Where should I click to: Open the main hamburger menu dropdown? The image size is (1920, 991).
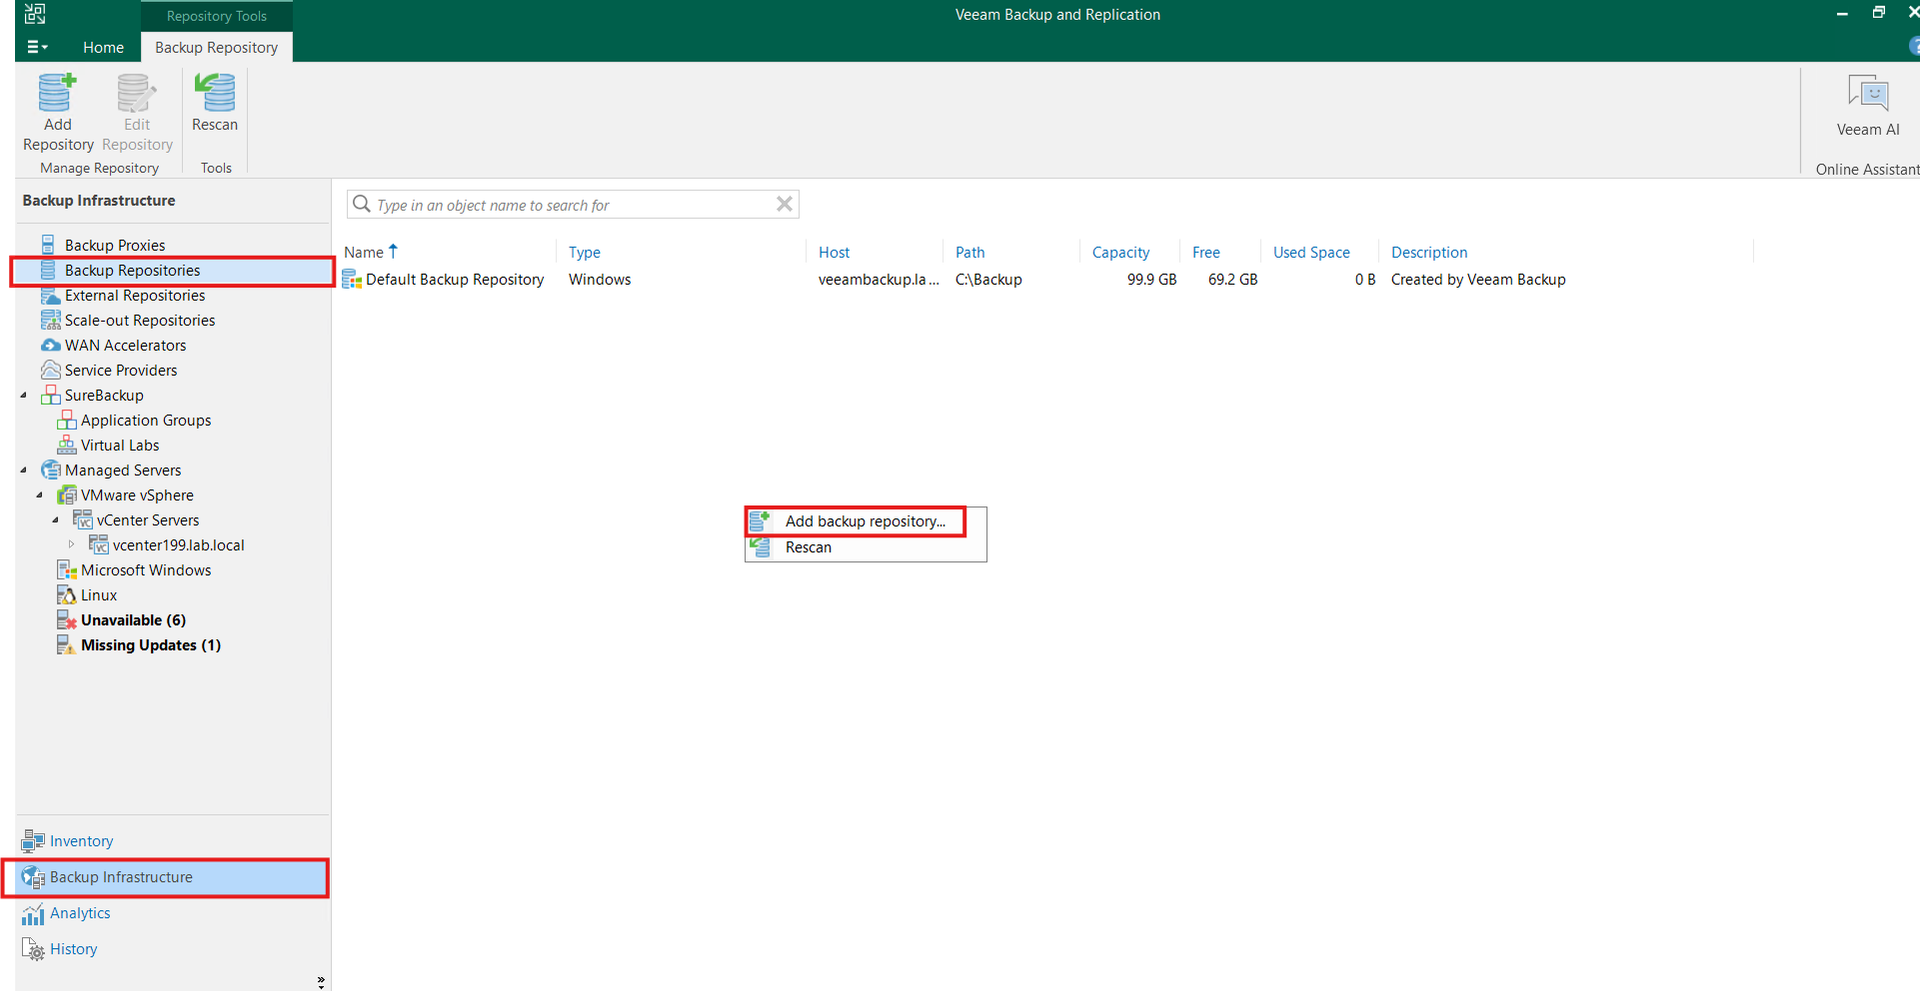click(37, 47)
